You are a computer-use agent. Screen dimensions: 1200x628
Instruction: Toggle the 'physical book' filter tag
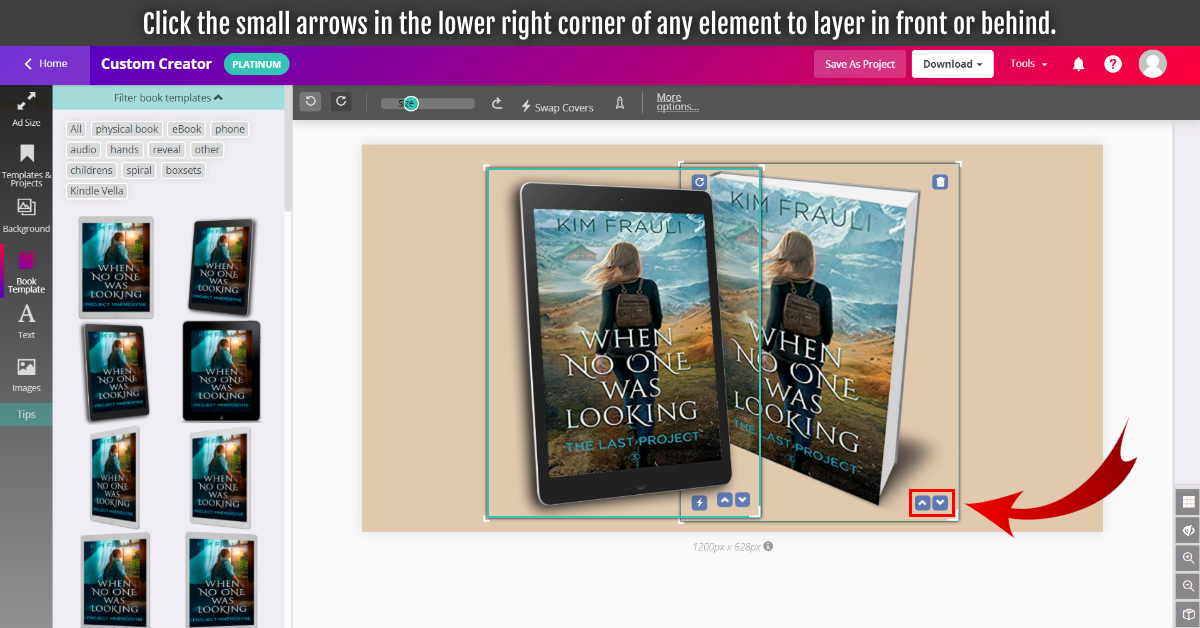pyautogui.click(x=127, y=129)
